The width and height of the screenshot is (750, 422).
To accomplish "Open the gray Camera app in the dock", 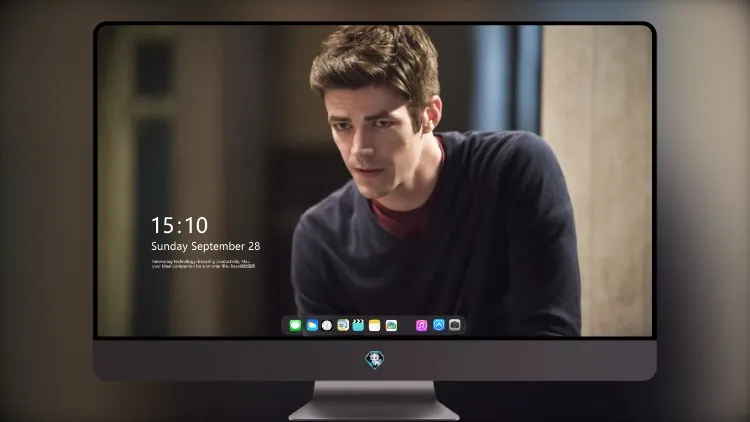I will (x=455, y=325).
